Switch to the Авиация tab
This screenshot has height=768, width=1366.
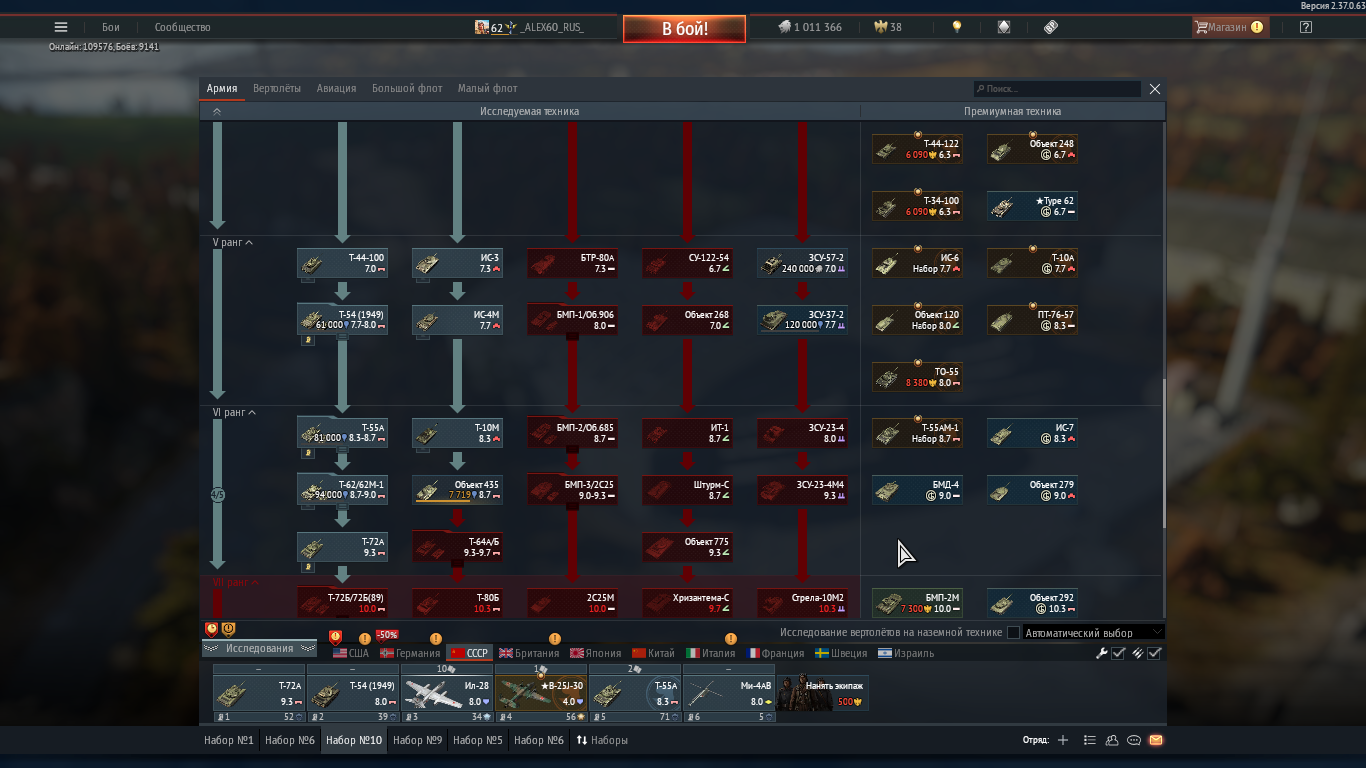point(336,89)
